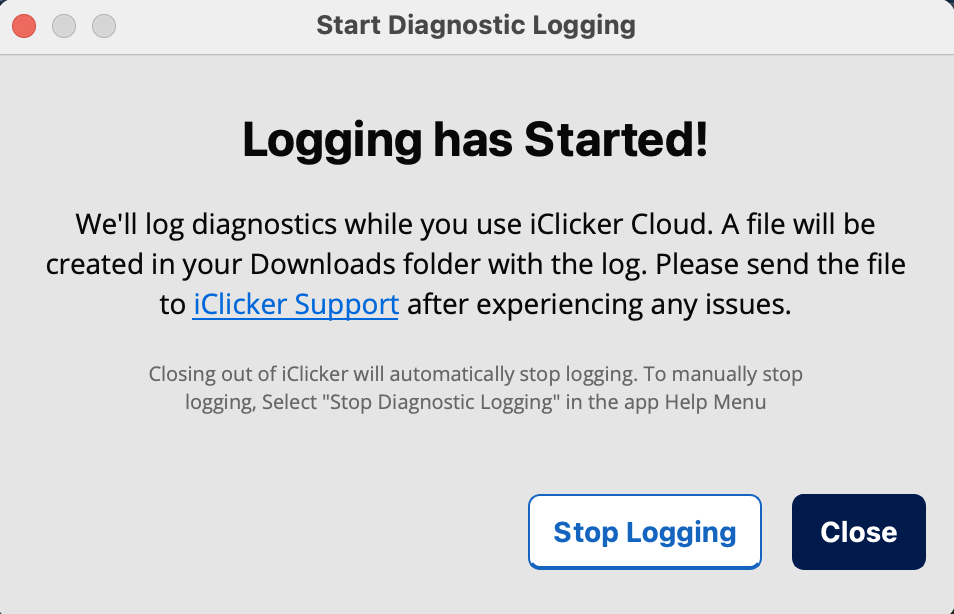Viewport: 954px width, 614px height.
Task: Select the gray instructional text about Help Menu
Action: pos(476,388)
